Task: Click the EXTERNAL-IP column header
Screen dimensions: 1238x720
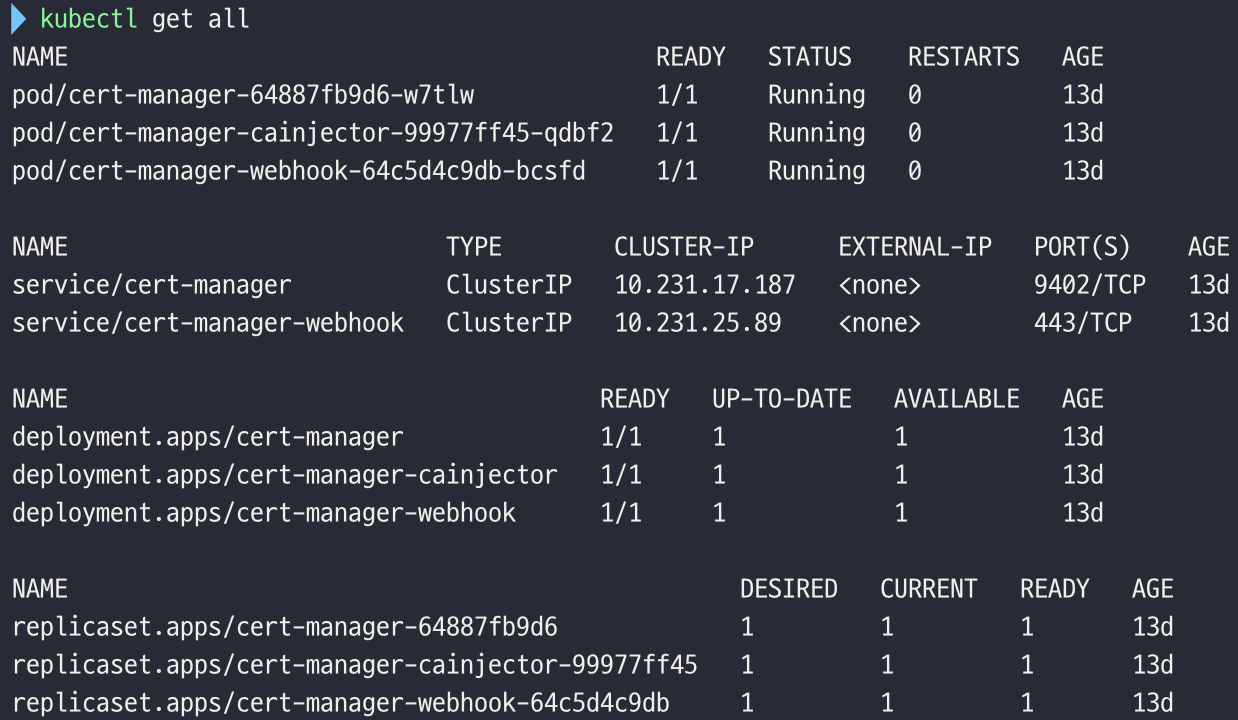Action: [x=915, y=247]
